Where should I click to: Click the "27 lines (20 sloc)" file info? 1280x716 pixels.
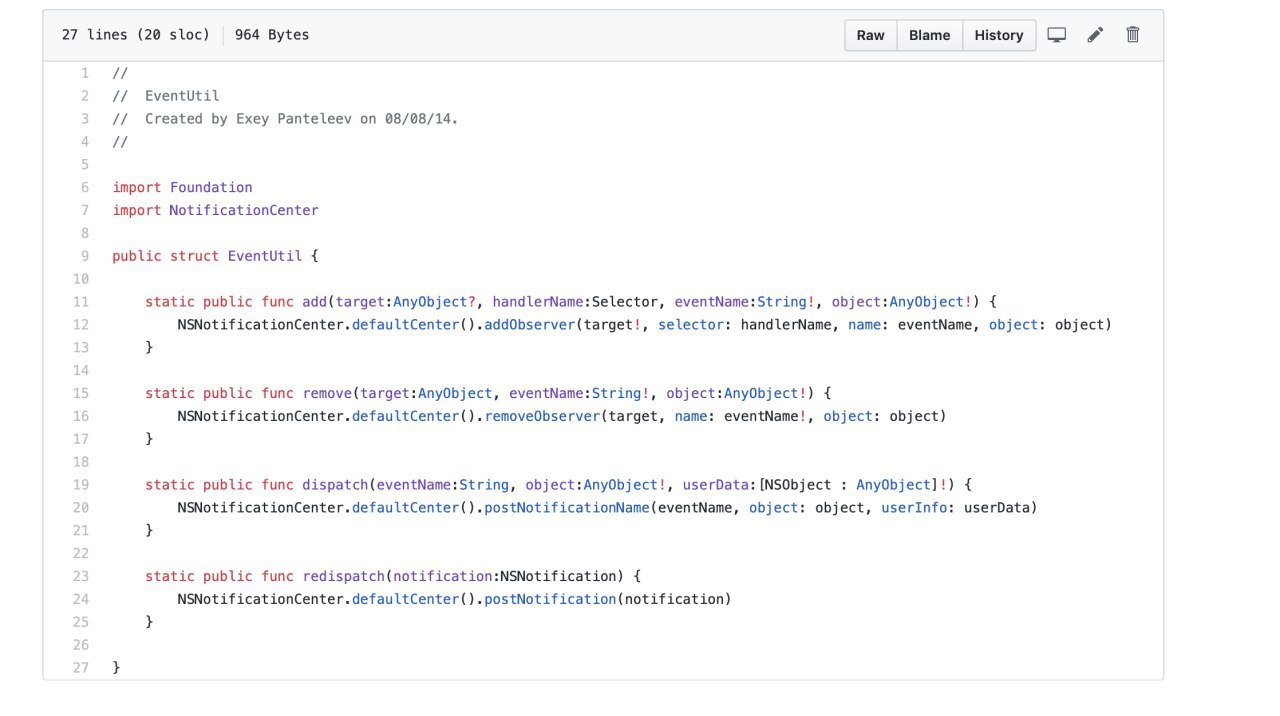135,35
